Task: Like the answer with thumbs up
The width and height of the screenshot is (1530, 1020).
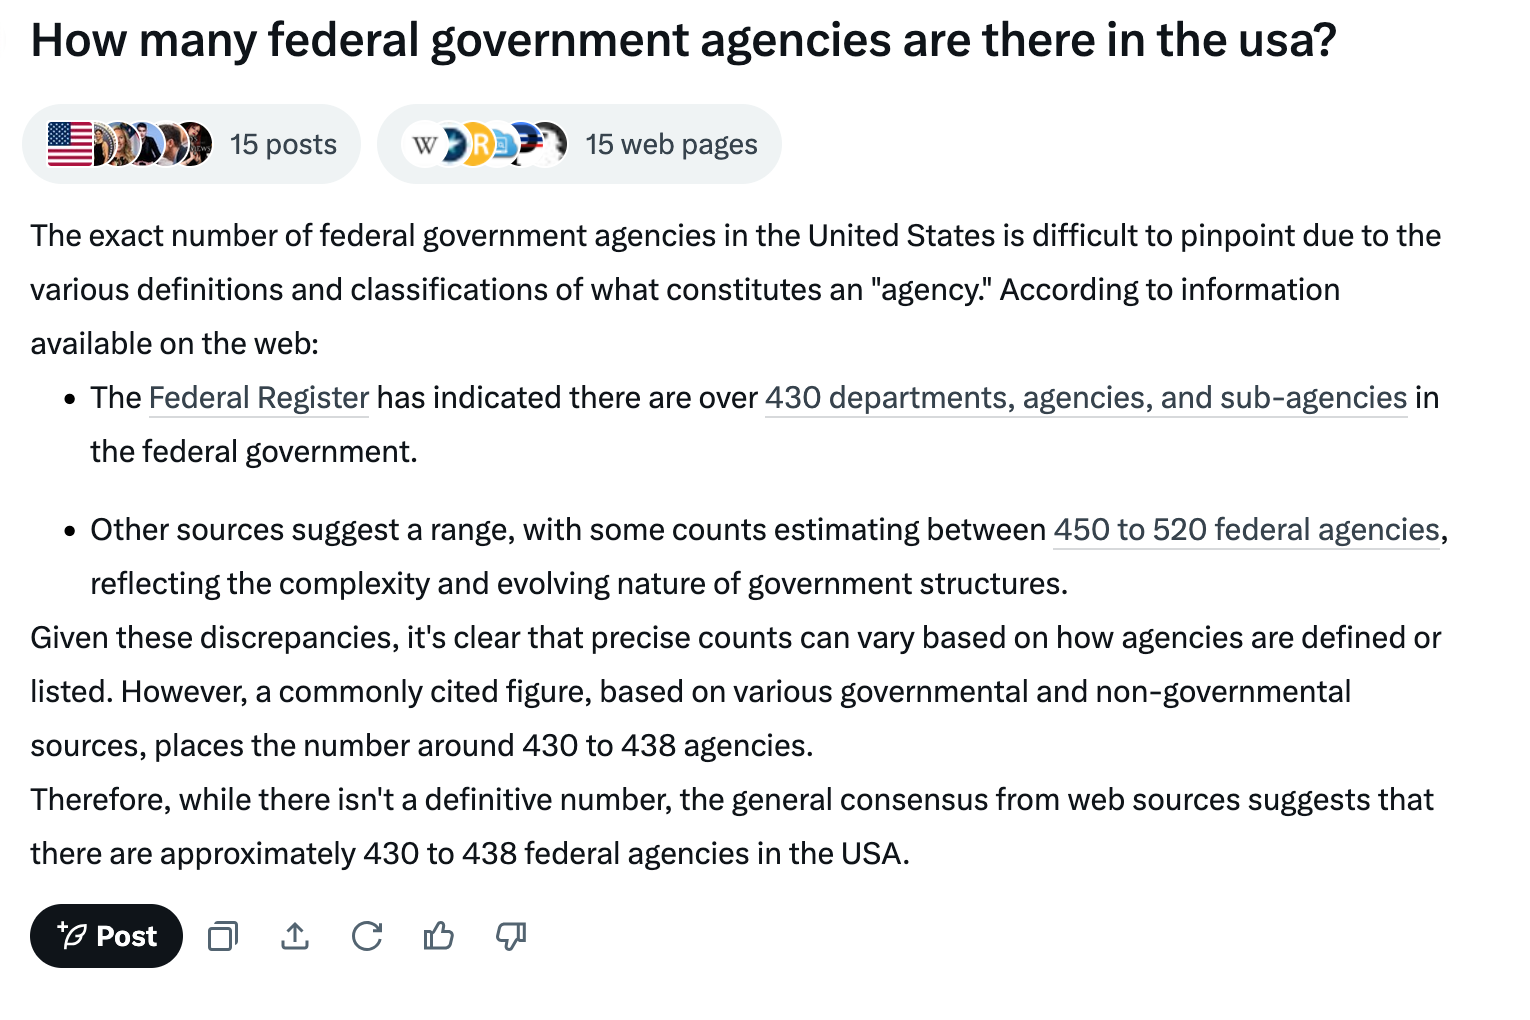Action: [x=439, y=936]
